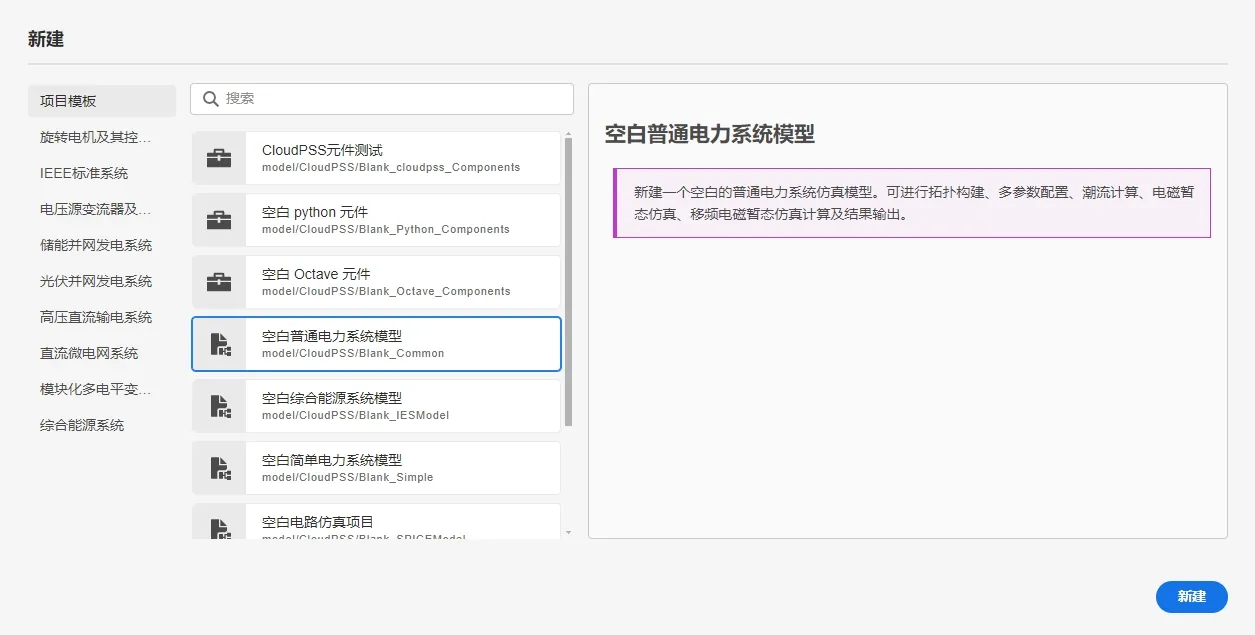1255x635 pixels.
Task: Click the model file icon for 空白电路仿真项目
Action: click(x=219, y=526)
